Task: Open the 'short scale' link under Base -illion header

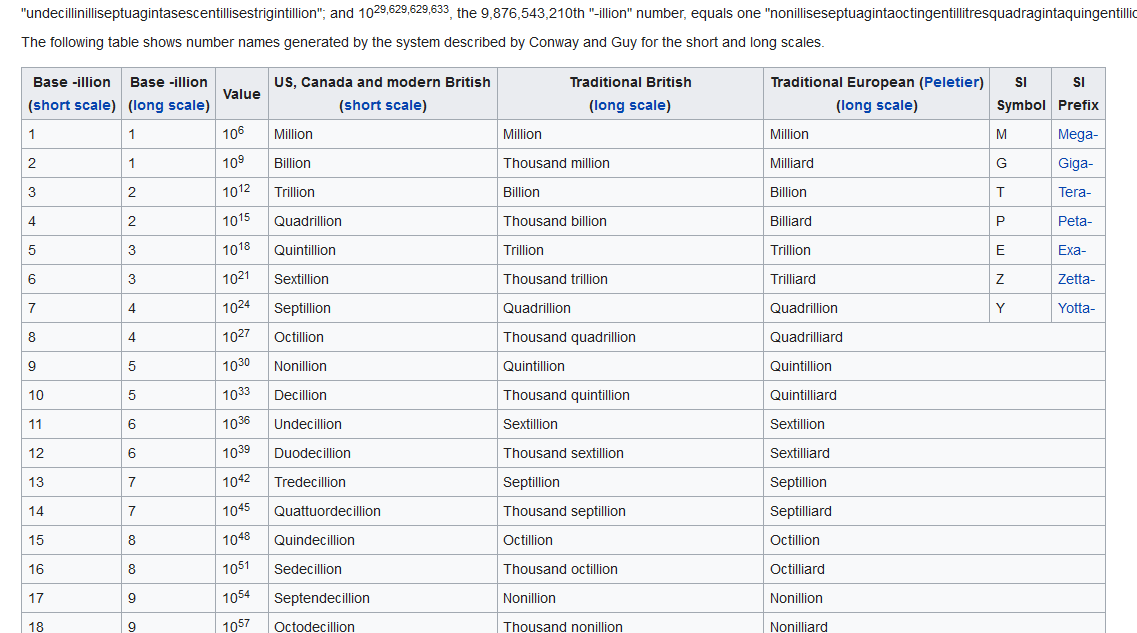Action: [x=72, y=105]
